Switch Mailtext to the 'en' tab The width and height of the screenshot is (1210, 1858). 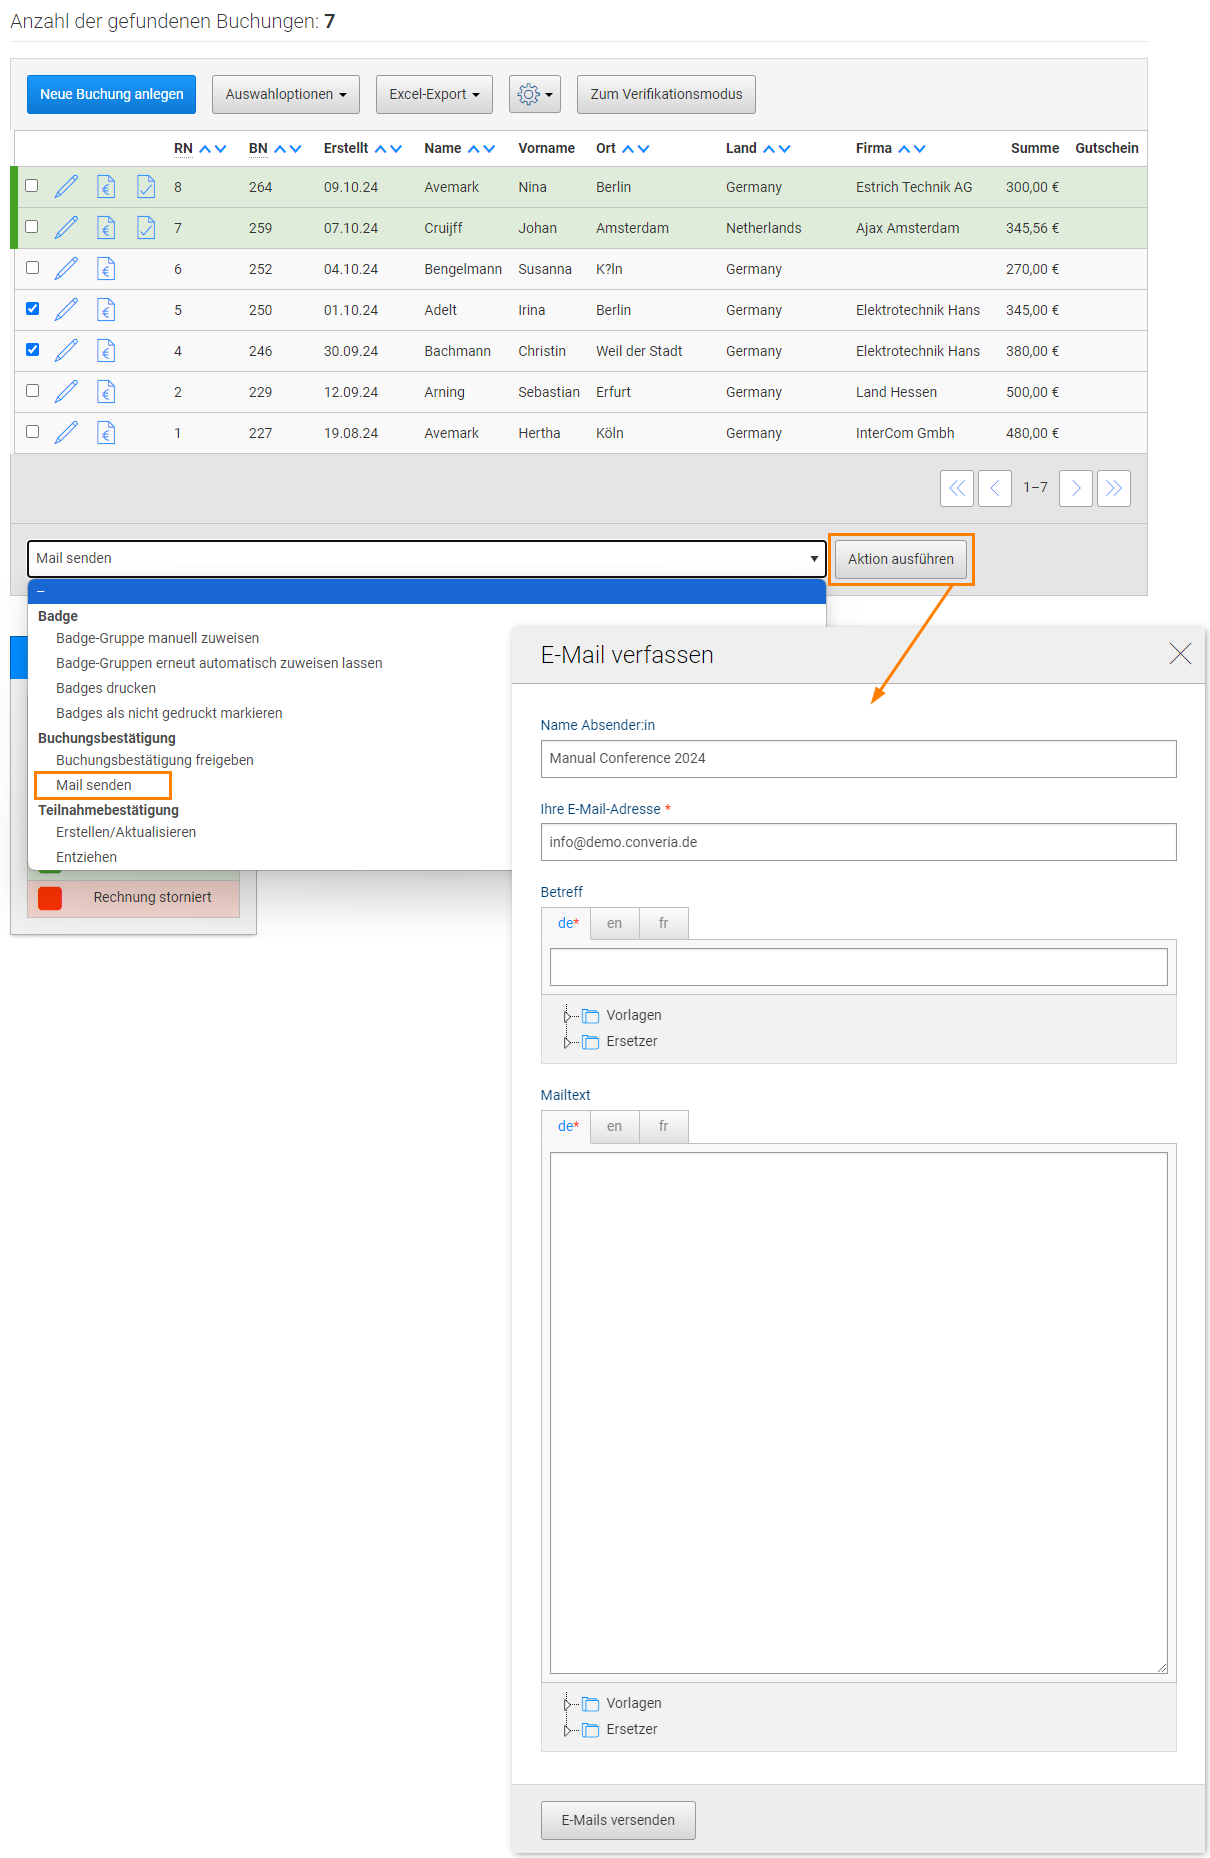pyautogui.click(x=614, y=1126)
